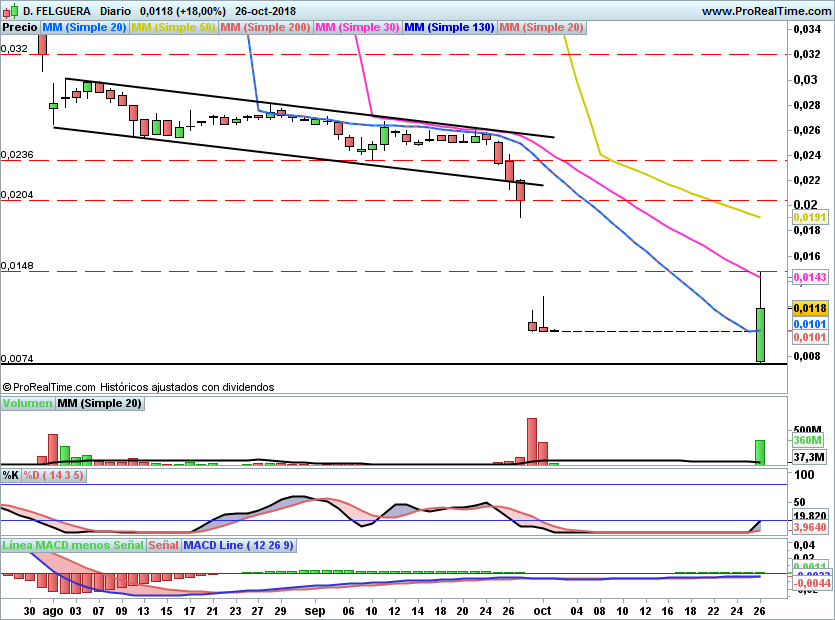The height and width of the screenshot is (620, 835).
Task: Open the Precio panel label options
Action: 20,27
